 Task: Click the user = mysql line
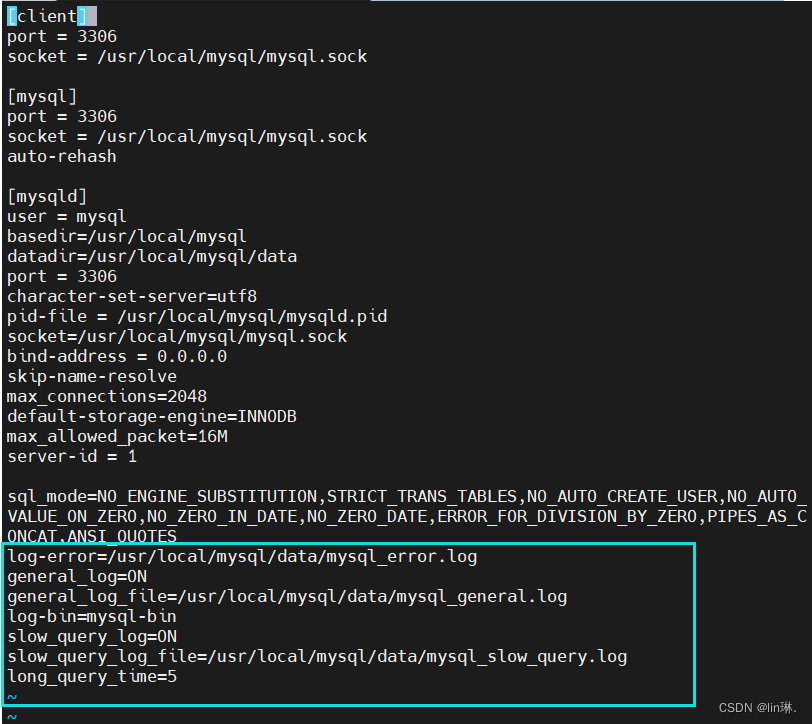[66, 216]
